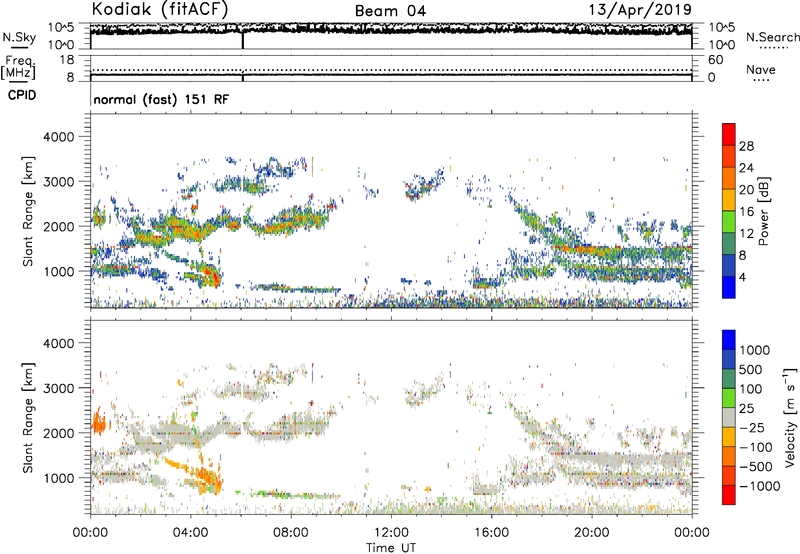Click intense red power echo near 05:00

(x=214, y=277)
